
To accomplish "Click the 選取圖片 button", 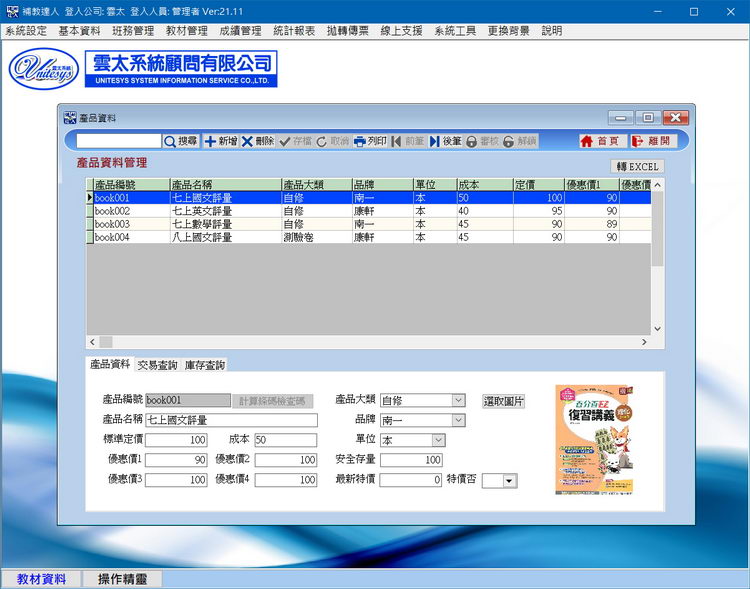I will point(504,401).
